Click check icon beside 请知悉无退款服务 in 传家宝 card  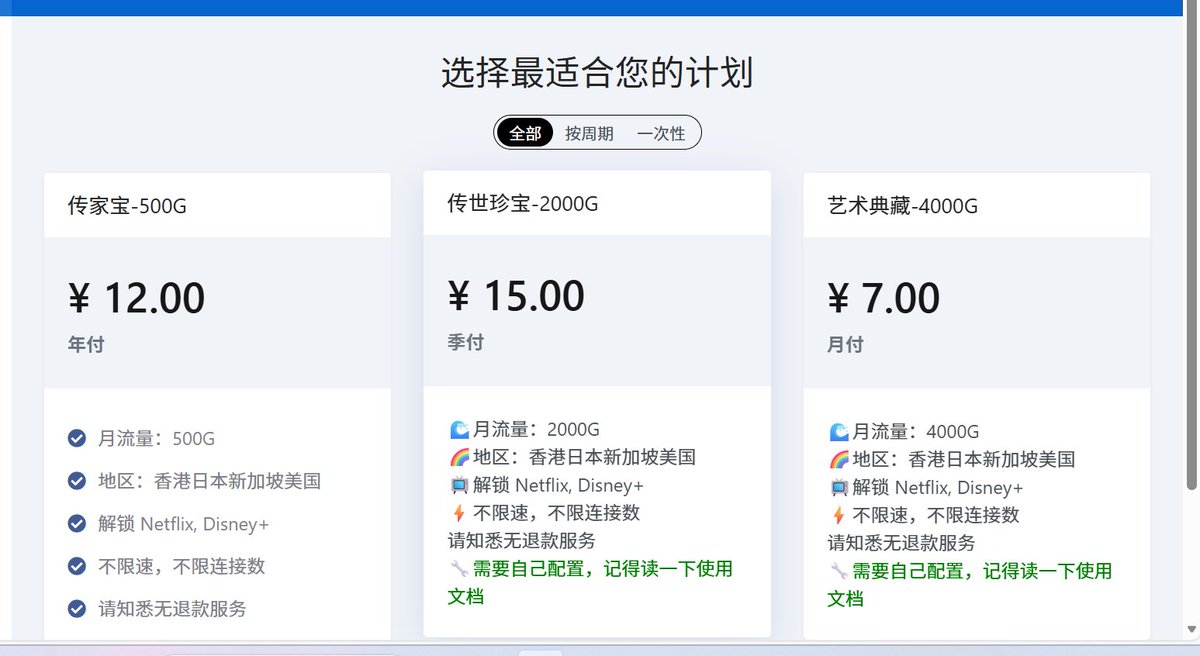tap(77, 608)
